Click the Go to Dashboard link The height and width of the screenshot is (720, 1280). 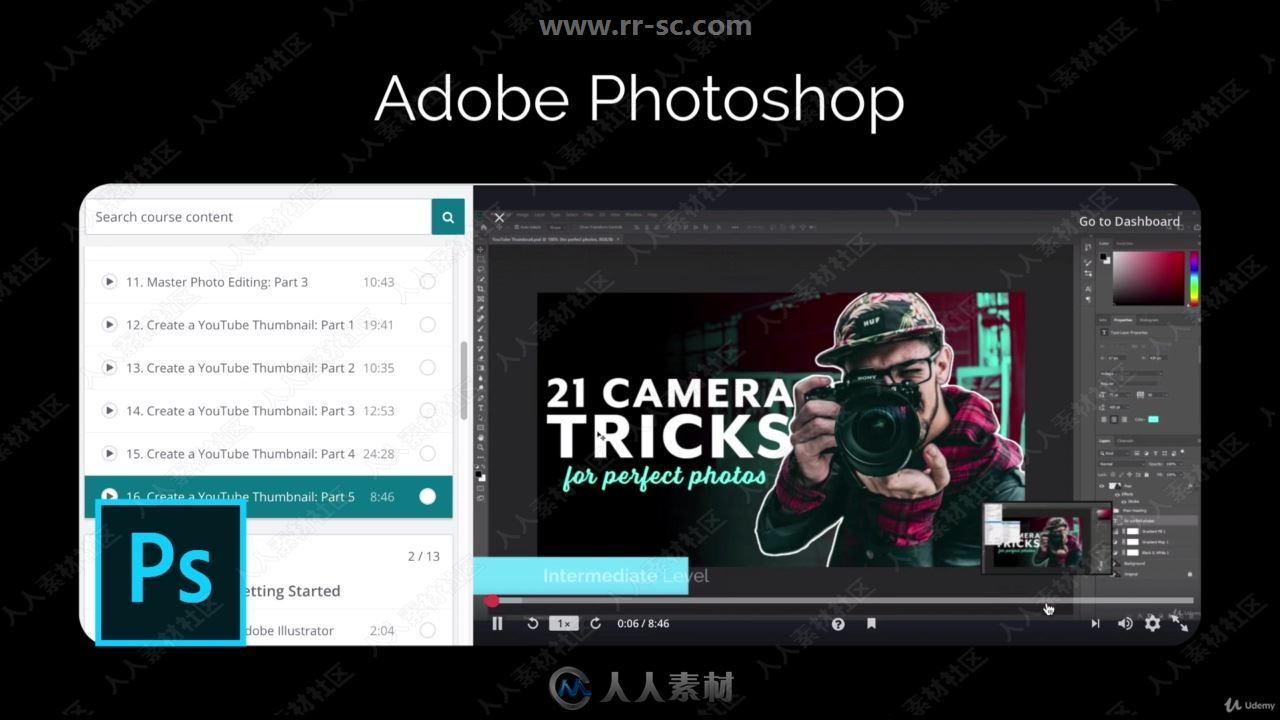click(x=1129, y=221)
